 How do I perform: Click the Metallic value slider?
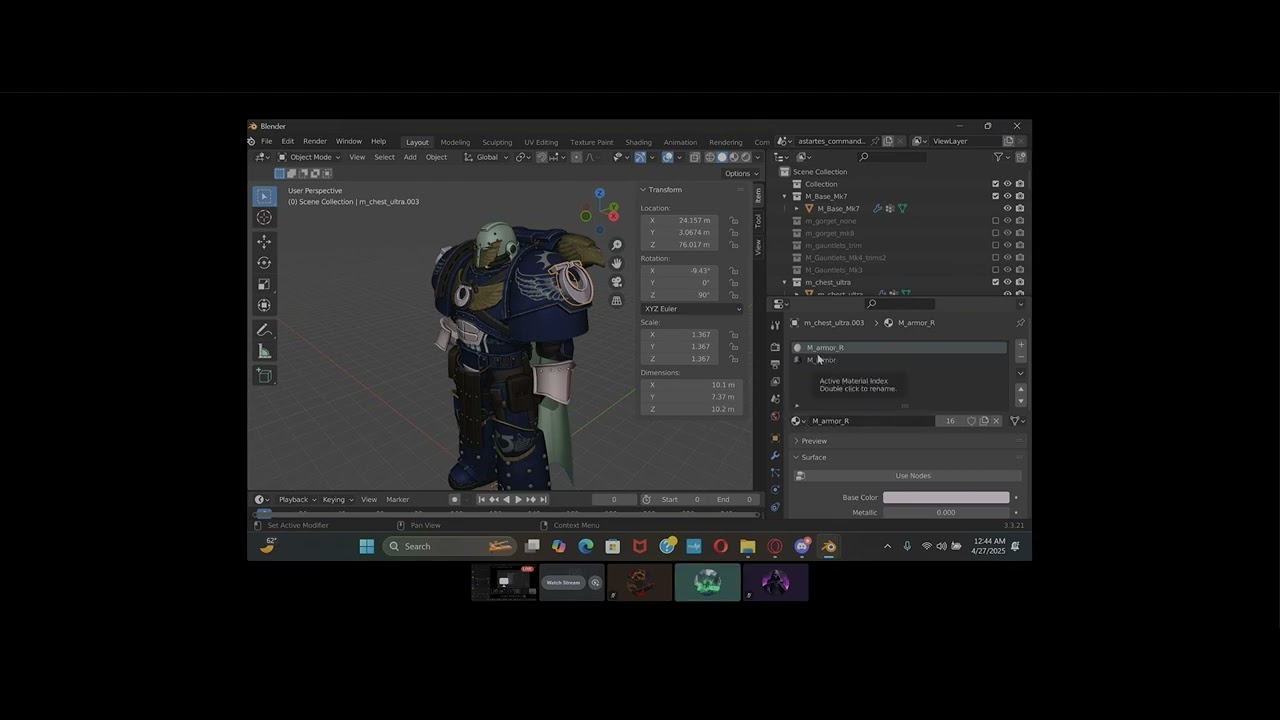[946, 512]
